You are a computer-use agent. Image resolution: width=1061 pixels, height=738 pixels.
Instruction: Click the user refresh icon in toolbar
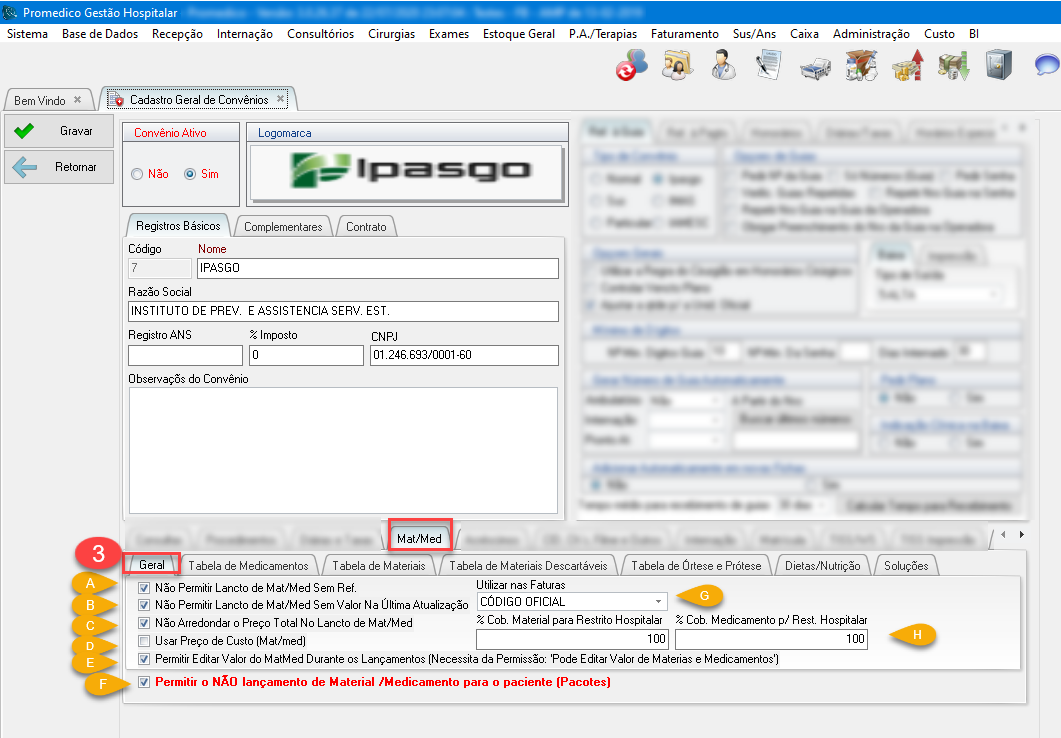coord(631,66)
